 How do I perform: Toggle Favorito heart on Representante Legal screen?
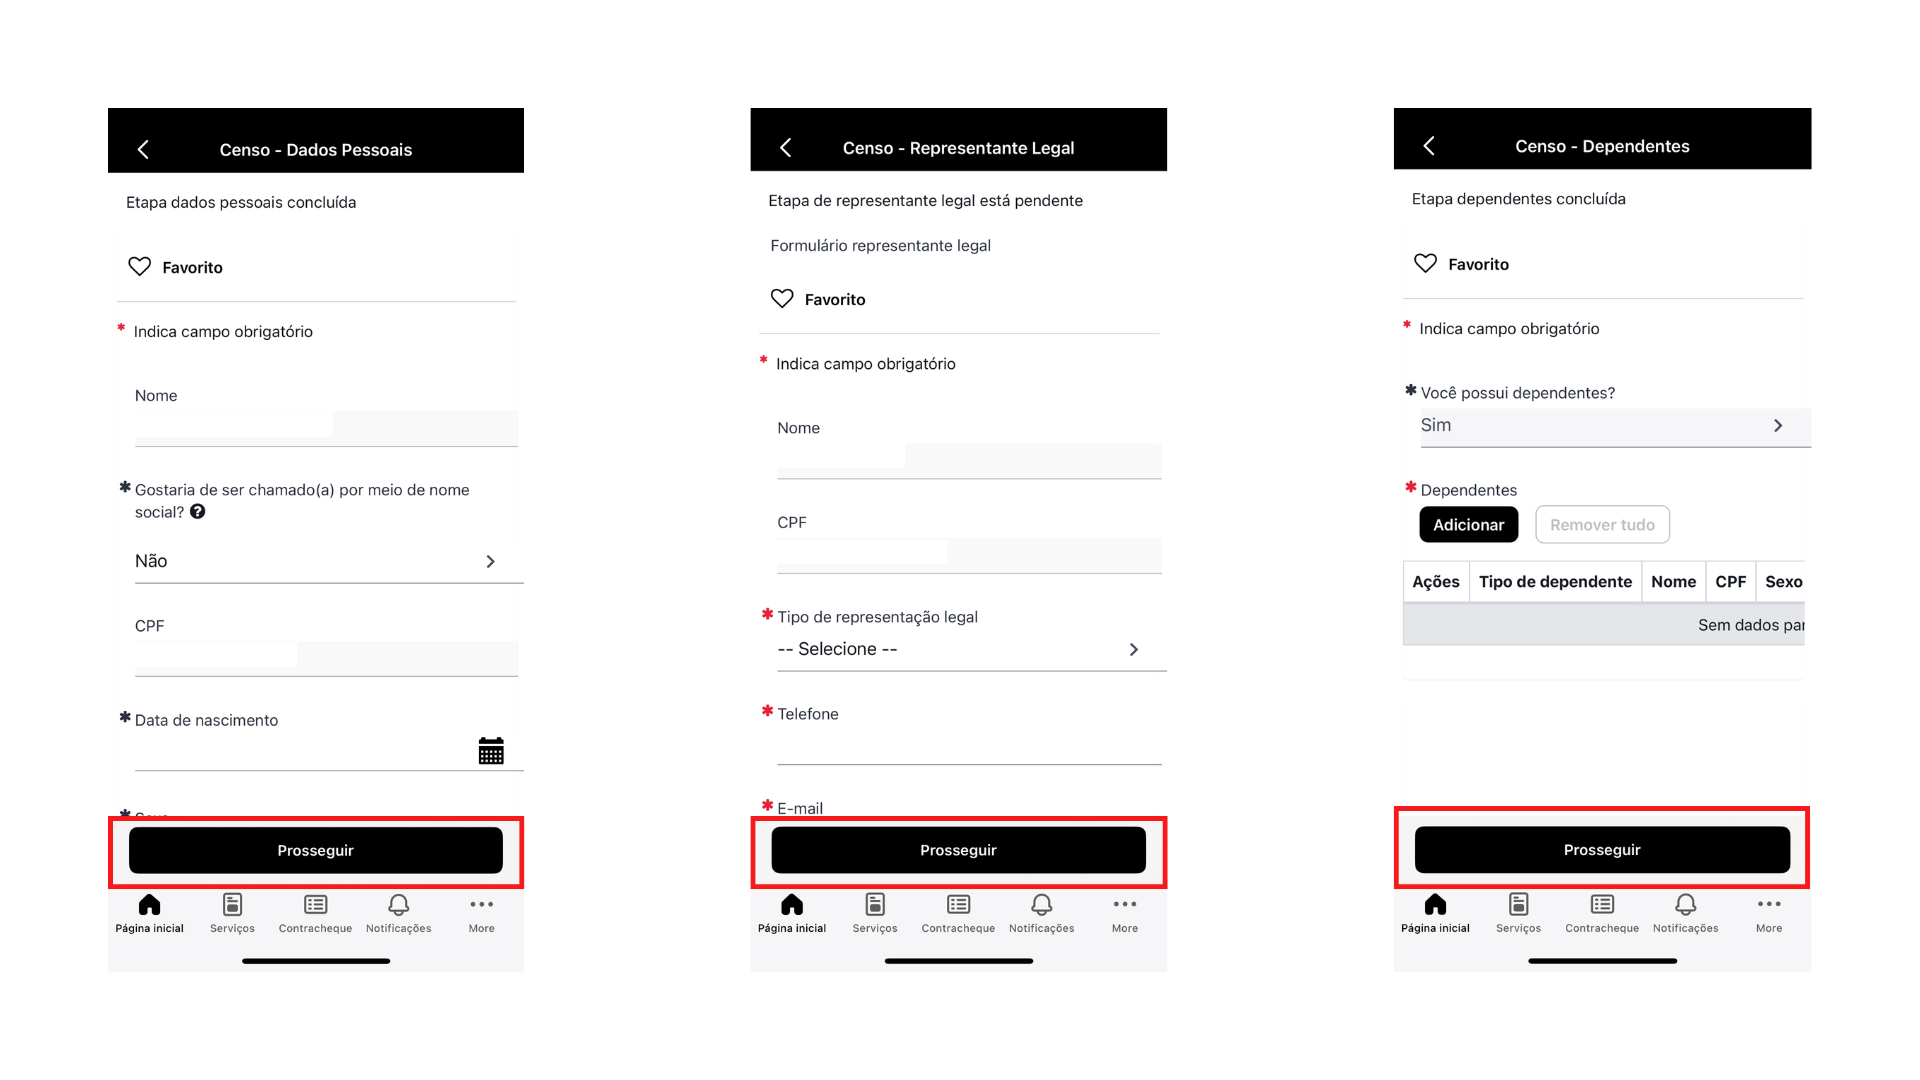[x=782, y=299]
